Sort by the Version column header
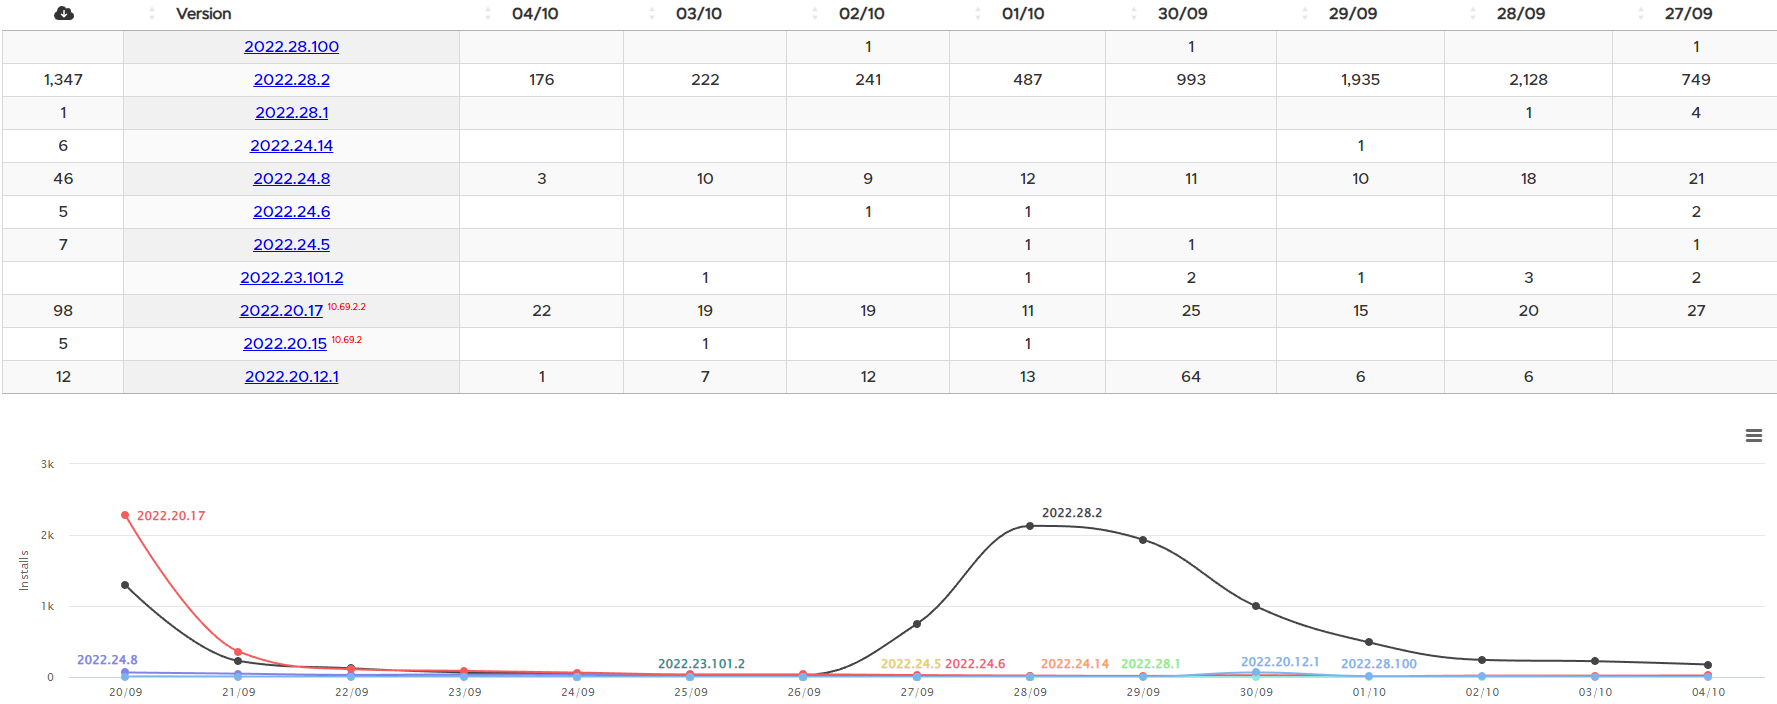This screenshot has width=1777, height=704. click(203, 14)
